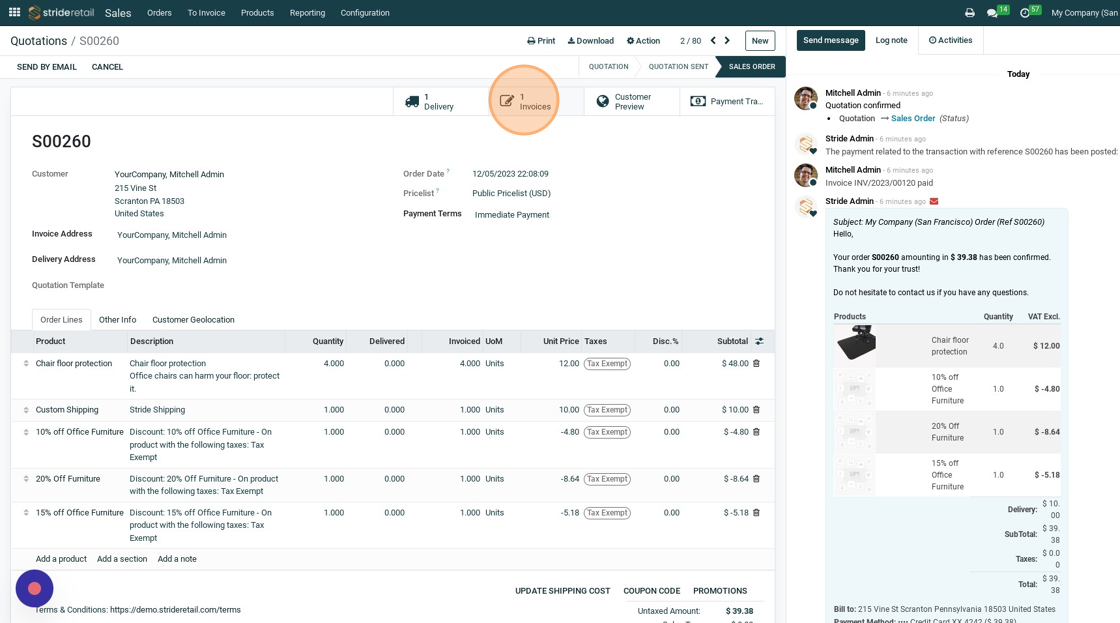Click Send message in chatter
This screenshot has height=623, width=1120.
[x=831, y=40]
